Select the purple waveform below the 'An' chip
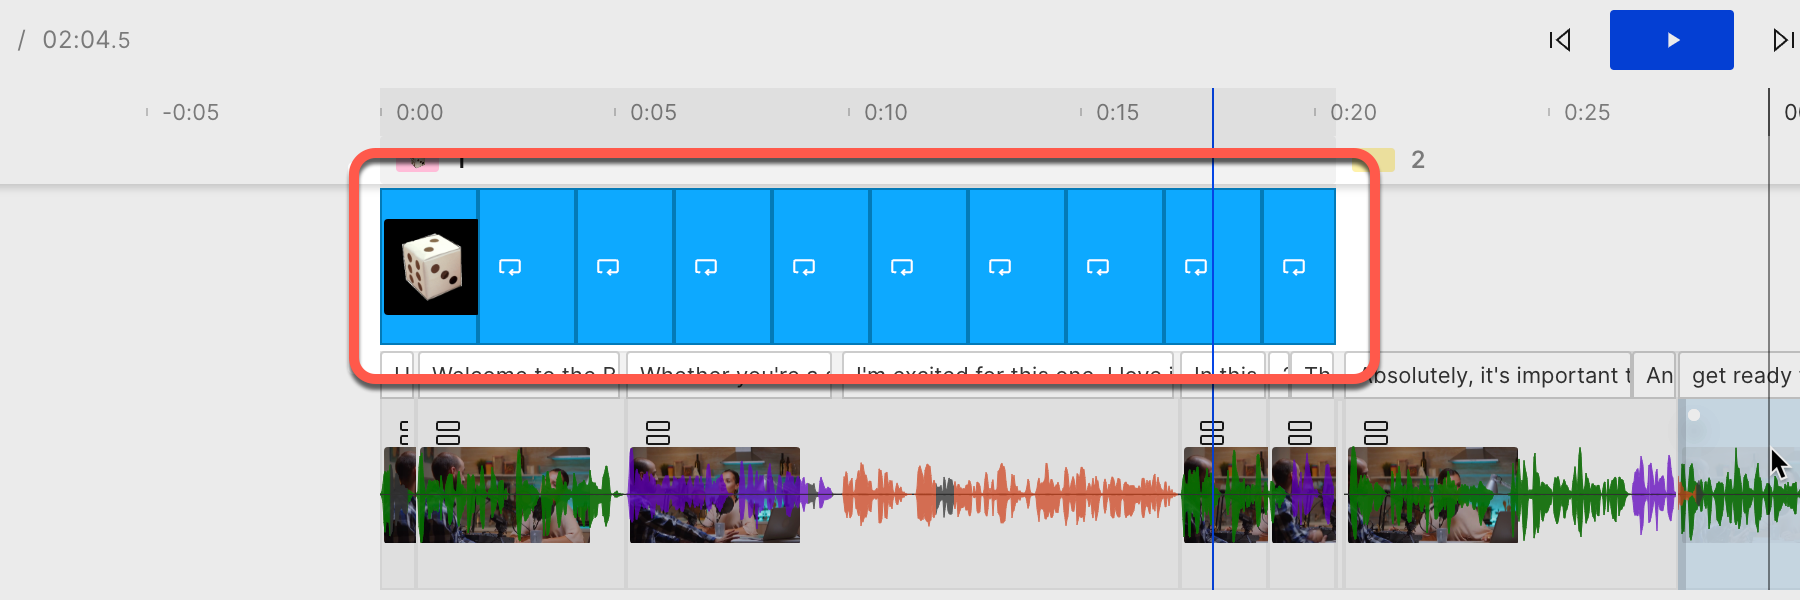The width and height of the screenshot is (1800, 600). (1653, 494)
